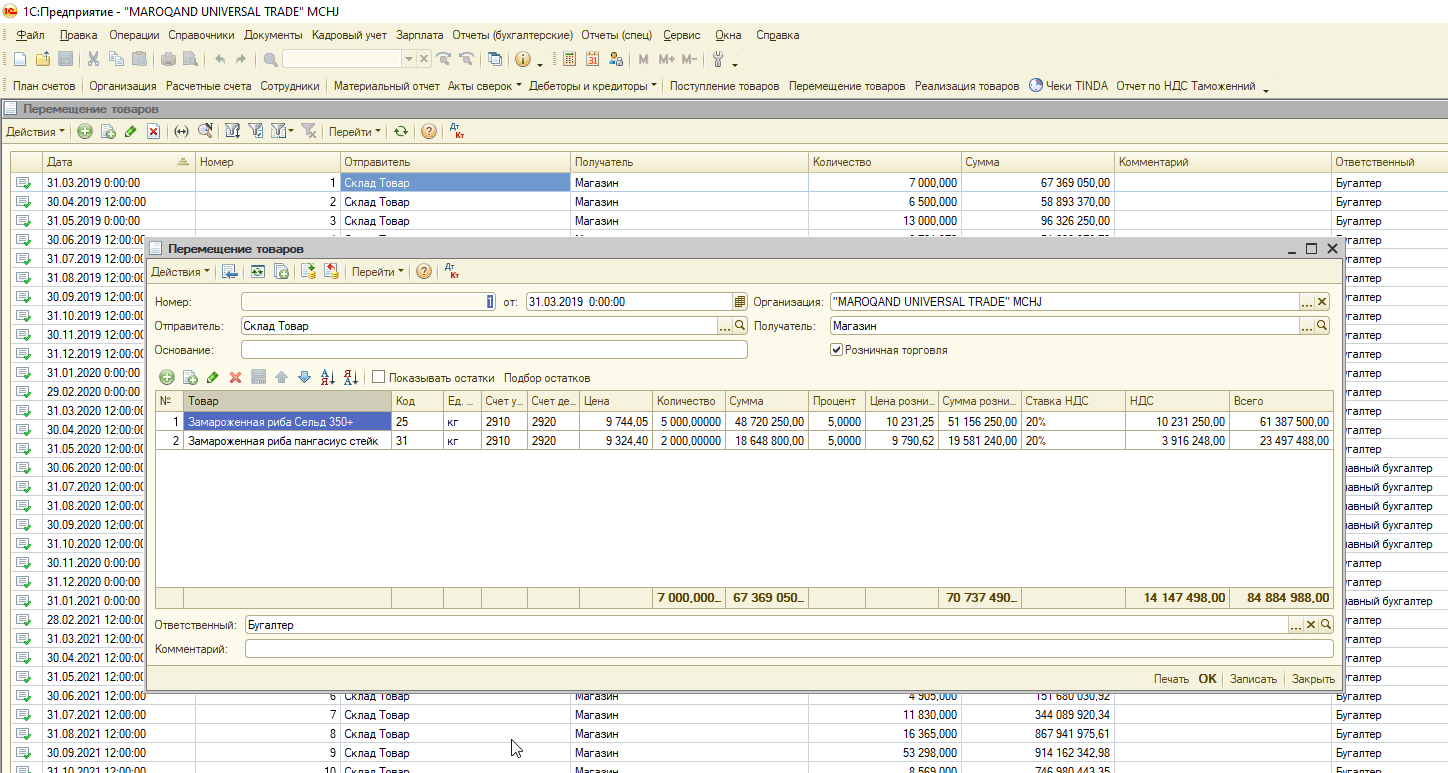The height and width of the screenshot is (773, 1448).
Task: Click the wrench tools icon in main toolbar
Action: [x=718, y=59]
